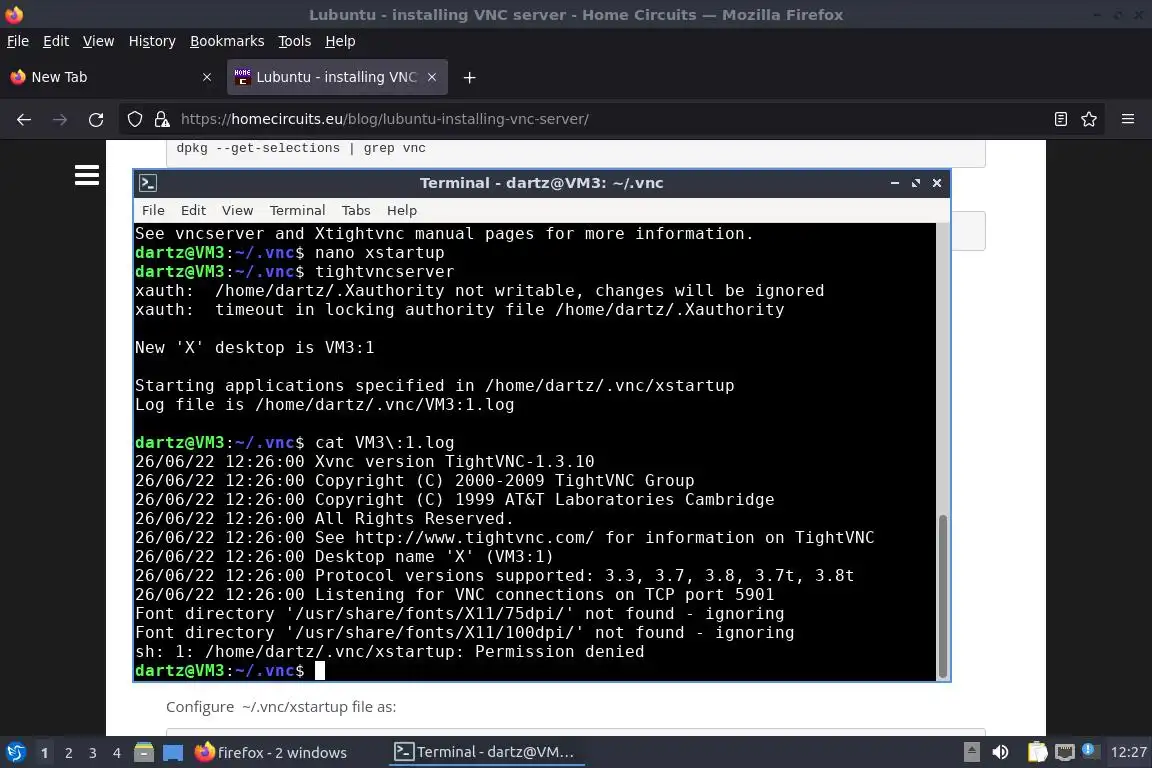Open Firefox Bookmarks menu

tap(227, 41)
